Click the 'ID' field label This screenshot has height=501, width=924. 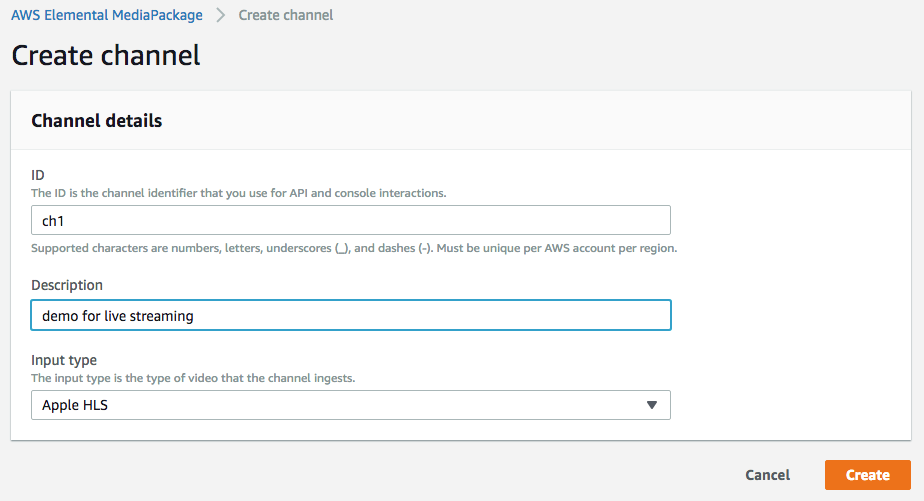[38, 175]
